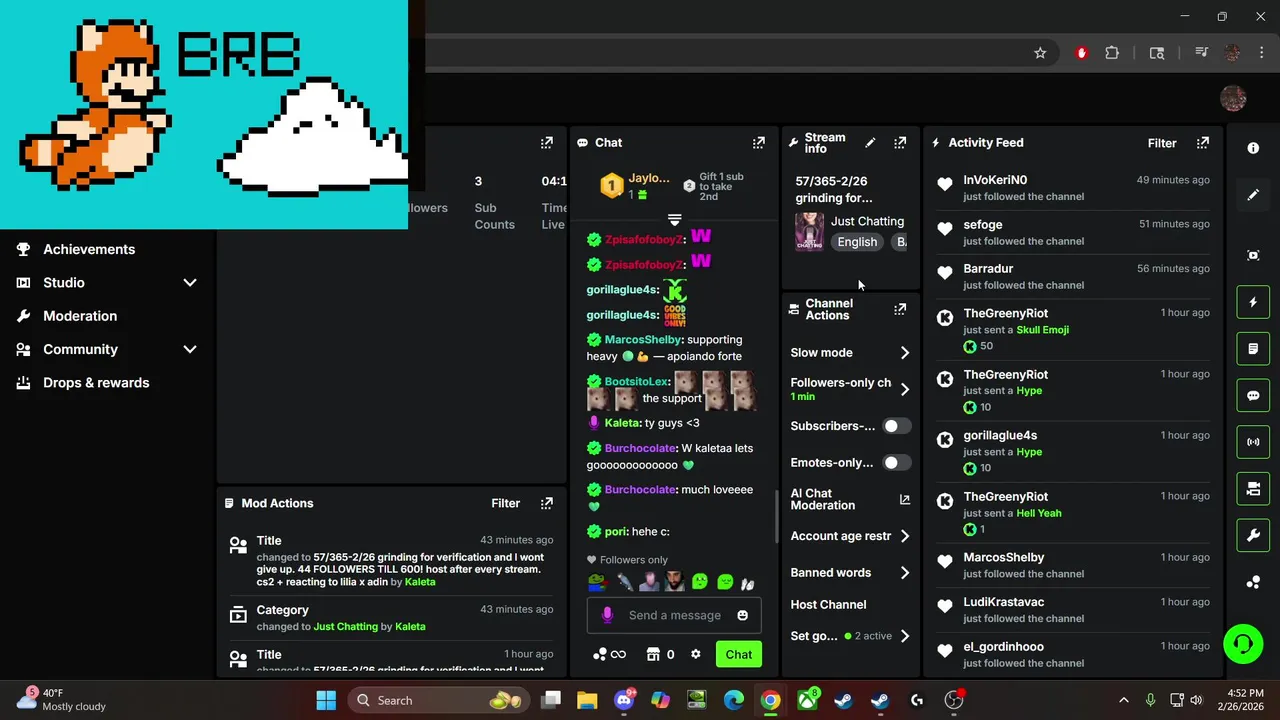Click the purple microphone identity icon
The width and height of the screenshot is (1280, 720).
pos(607,615)
